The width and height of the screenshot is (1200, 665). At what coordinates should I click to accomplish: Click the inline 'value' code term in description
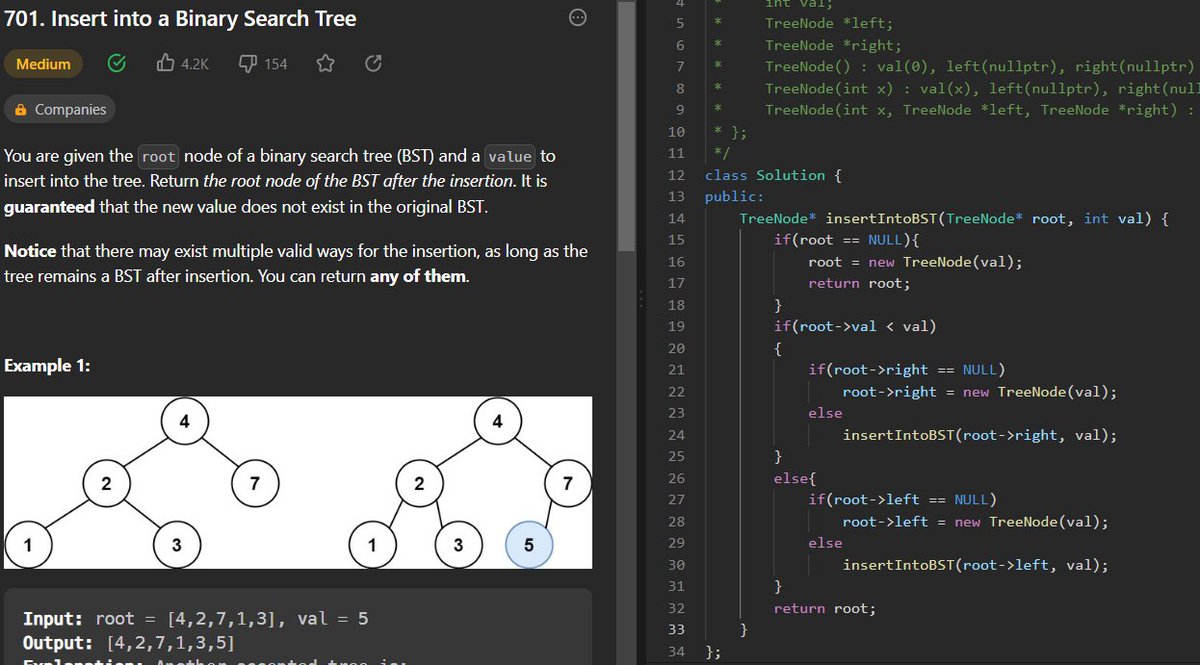(x=510, y=156)
